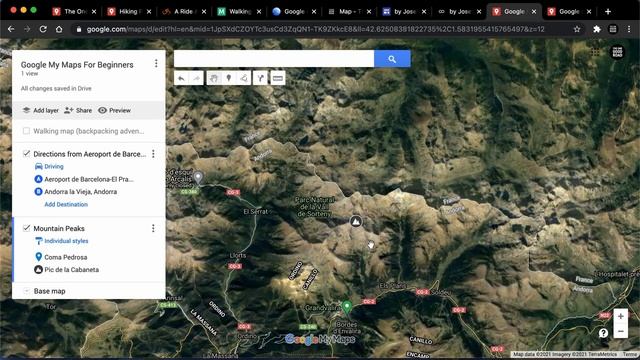Click the El Serrat map label
Image resolution: width=640 pixels, height=360 pixels.
click(256, 211)
